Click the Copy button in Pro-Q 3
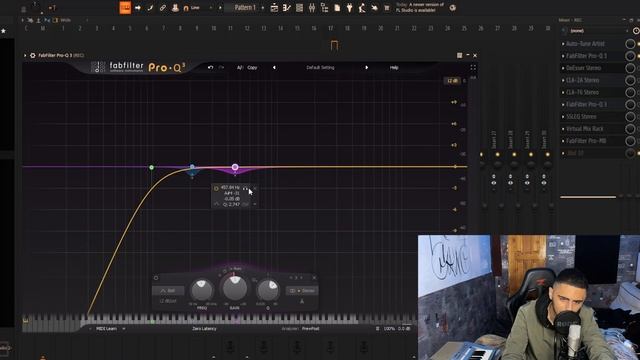The height and width of the screenshot is (360, 640). (252, 67)
